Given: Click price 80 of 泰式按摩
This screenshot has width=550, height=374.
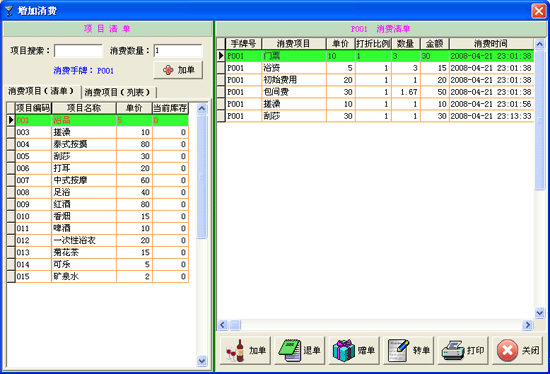Looking at the screenshot, I should (134, 144).
